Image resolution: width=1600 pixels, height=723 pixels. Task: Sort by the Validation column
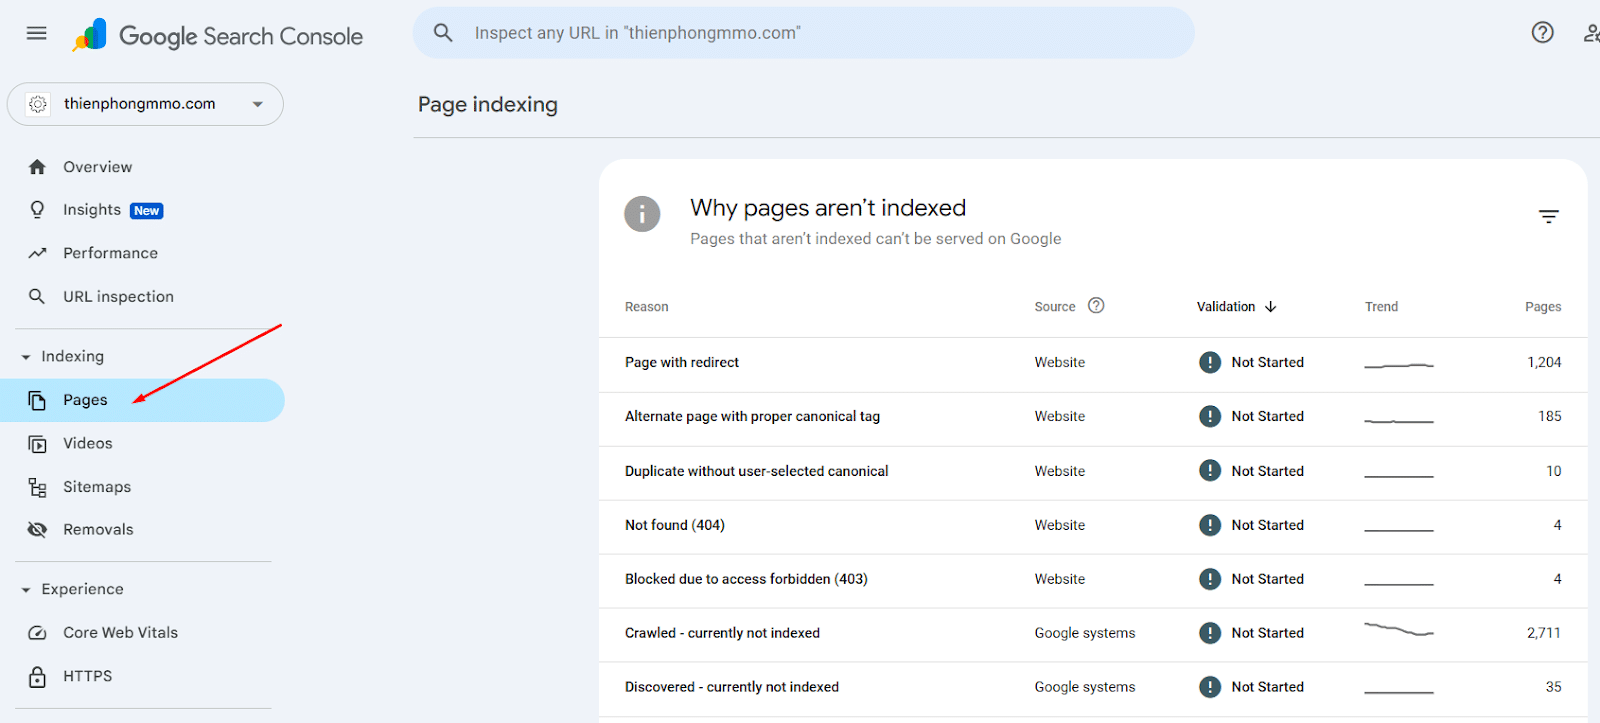[1236, 307]
